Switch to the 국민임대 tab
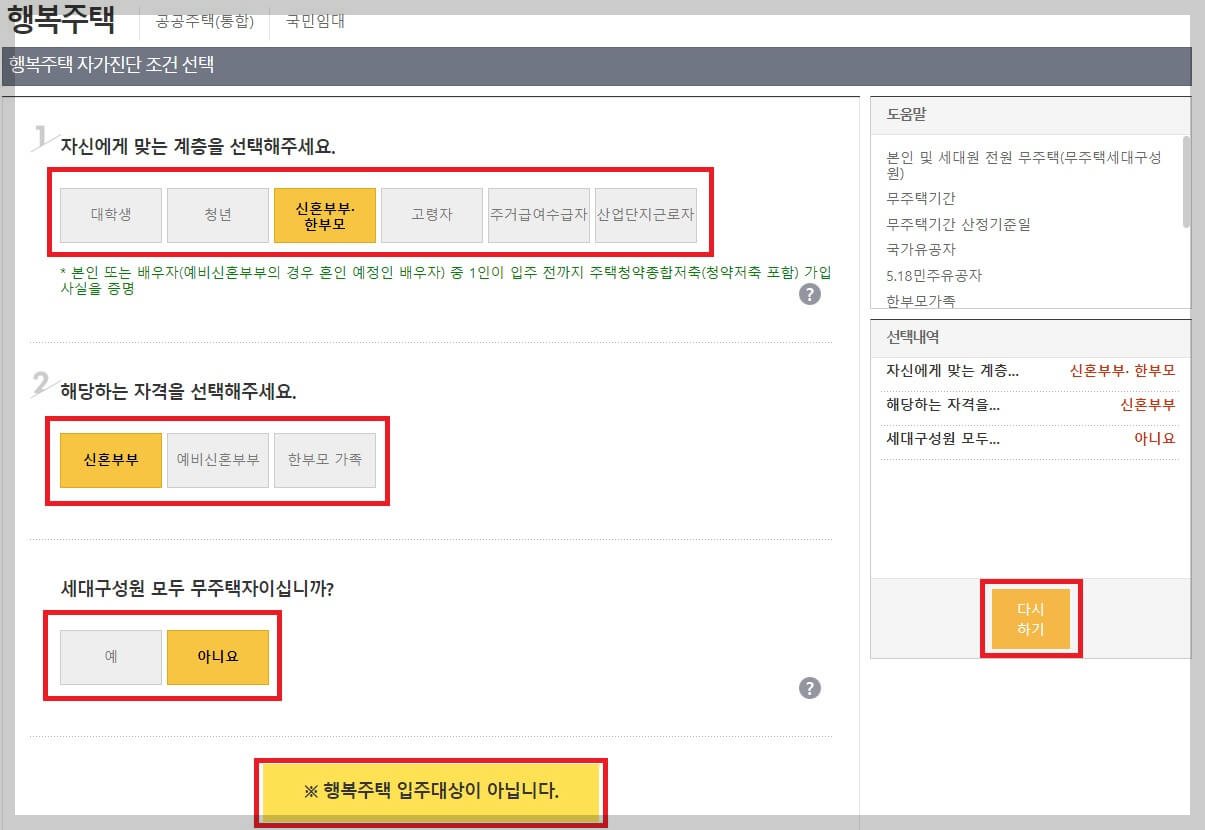Image resolution: width=1205 pixels, height=830 pixels. [x=316, y=21]
